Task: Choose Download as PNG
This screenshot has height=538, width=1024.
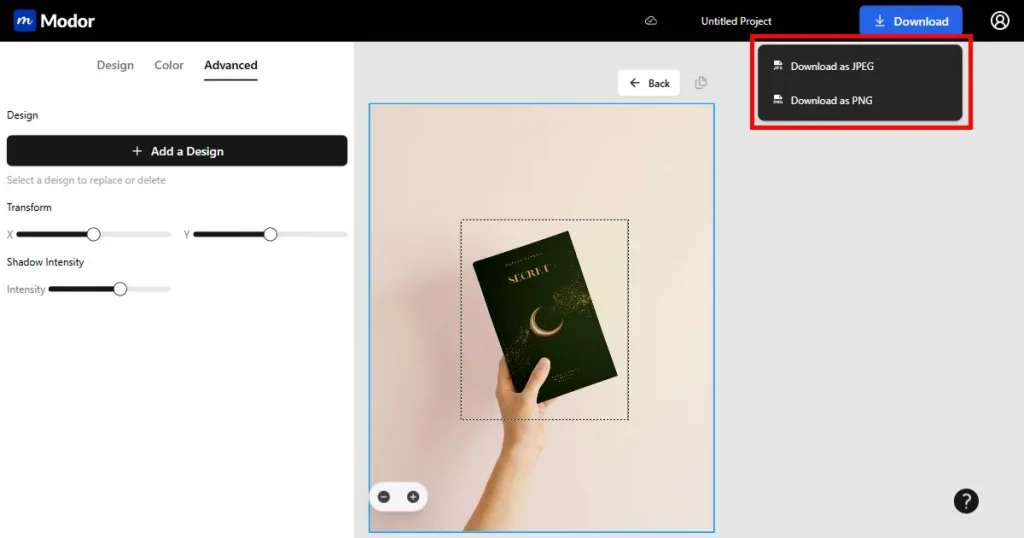Action: [859, 101]
